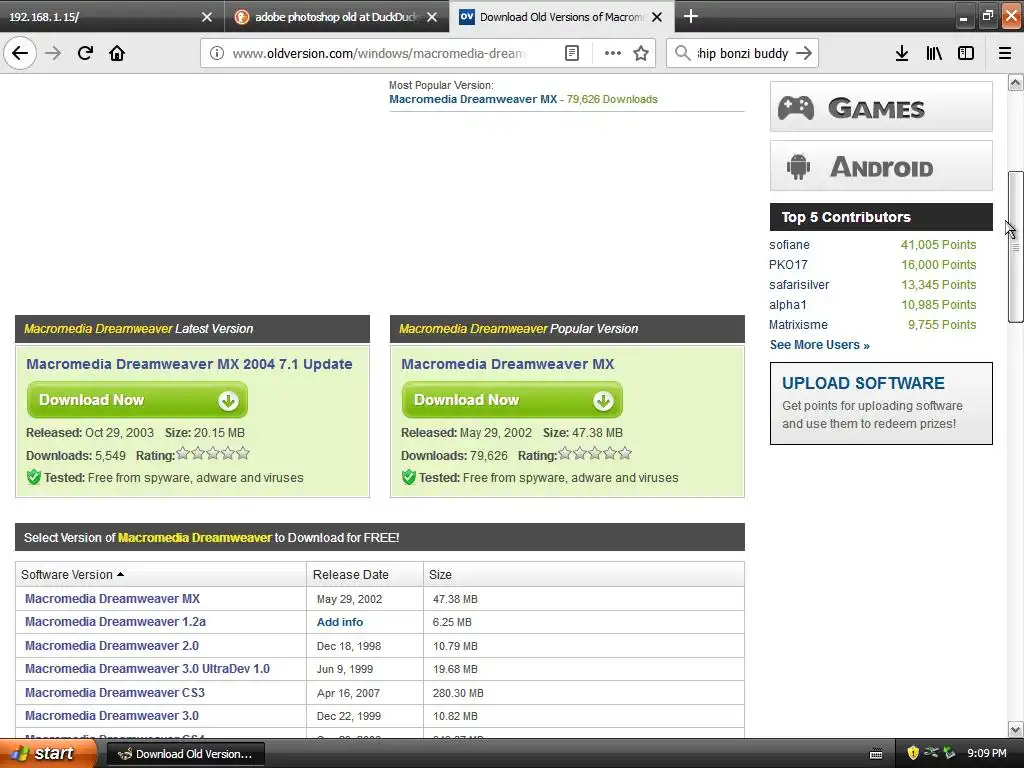Viewport: 1024px width, 768px height.
Task: Download popular Macromedia Dreamweaver MX now
Action: [512, 400]
